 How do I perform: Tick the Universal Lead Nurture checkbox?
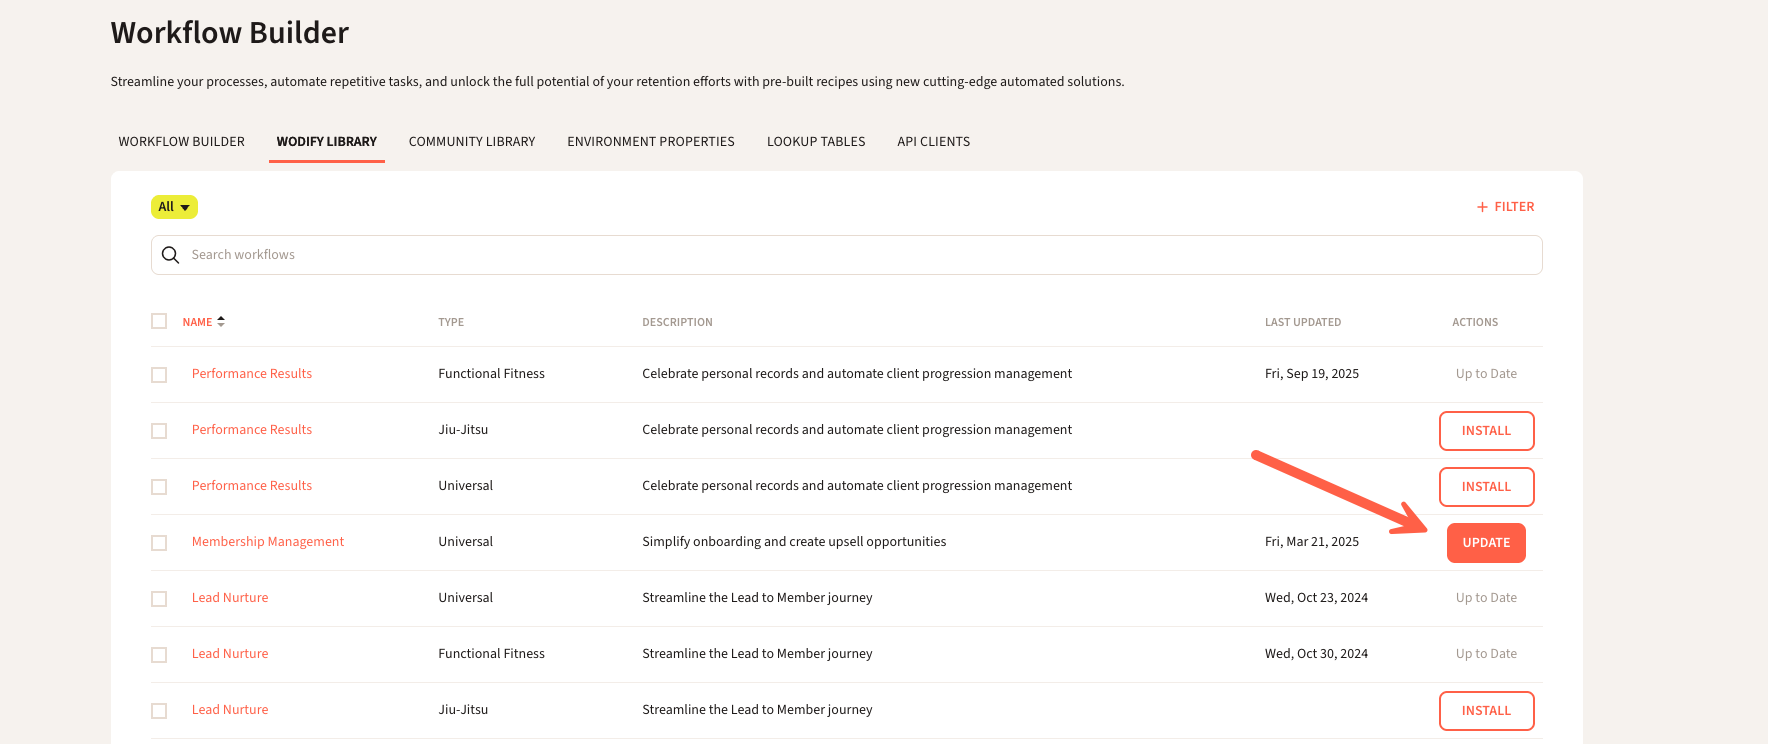pos(159,599)
